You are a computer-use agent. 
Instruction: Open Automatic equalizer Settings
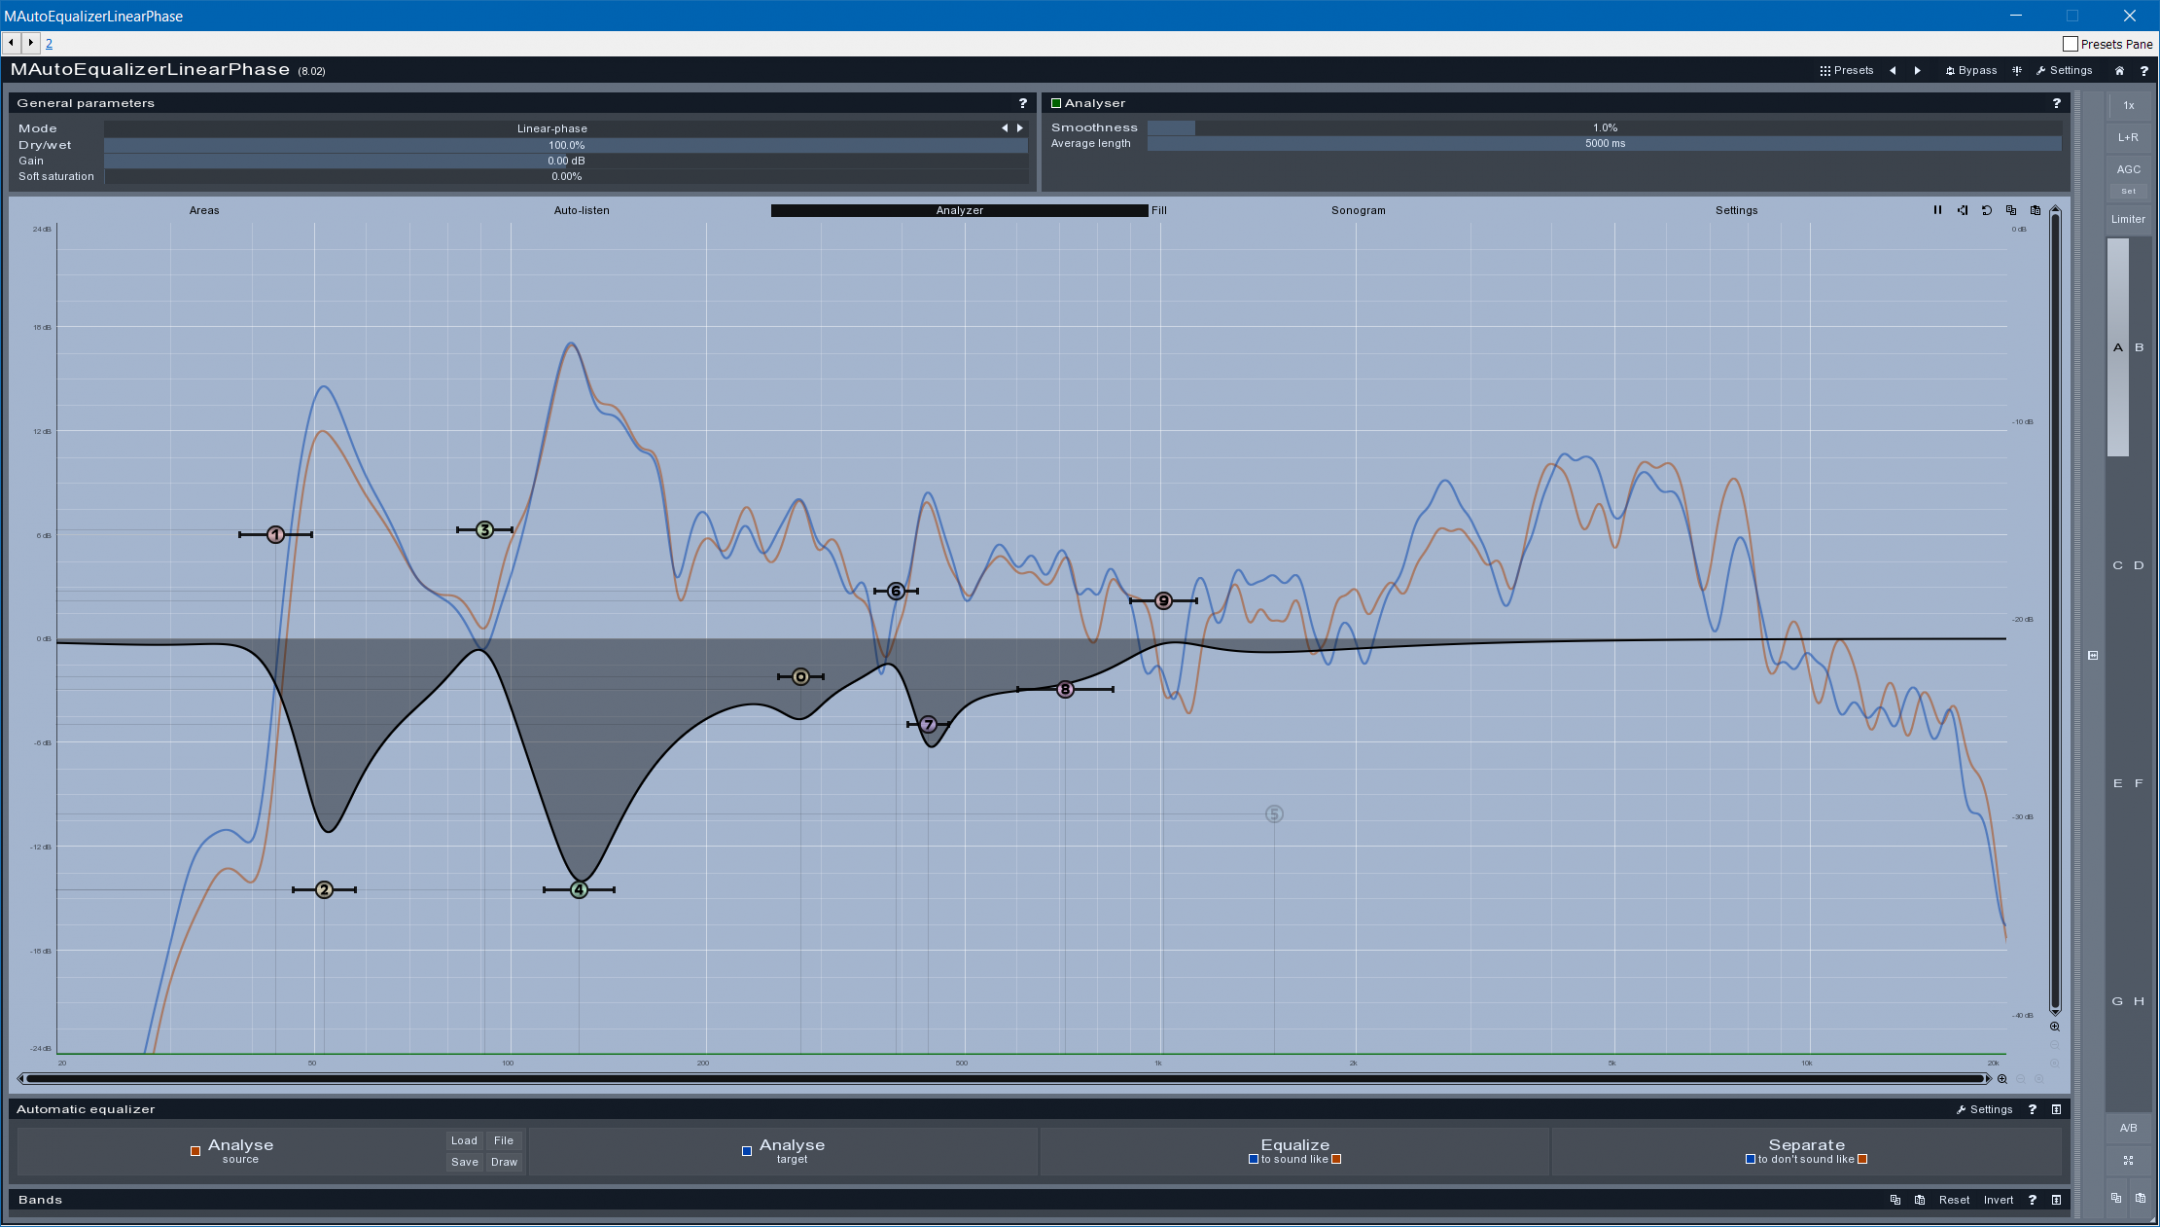pos(1984,1109)
